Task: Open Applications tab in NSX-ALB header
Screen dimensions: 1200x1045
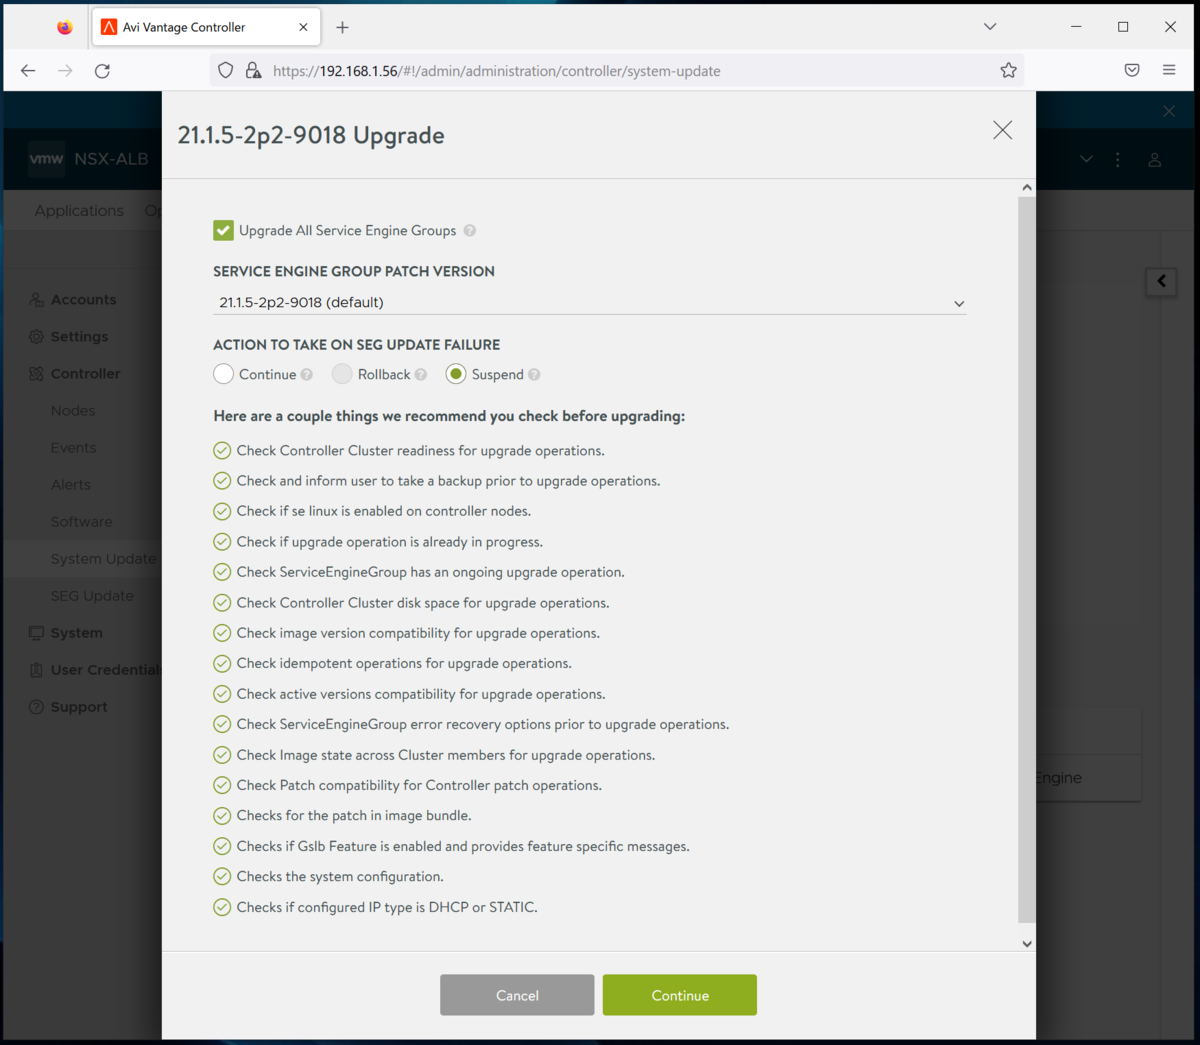Action: point(79,211)
